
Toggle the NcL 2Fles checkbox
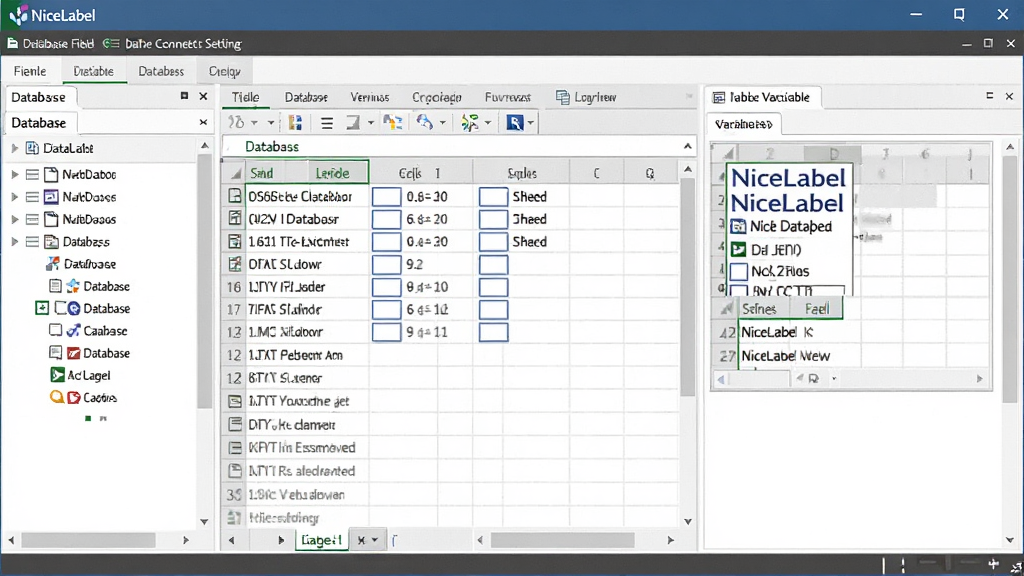pos(739,271)
